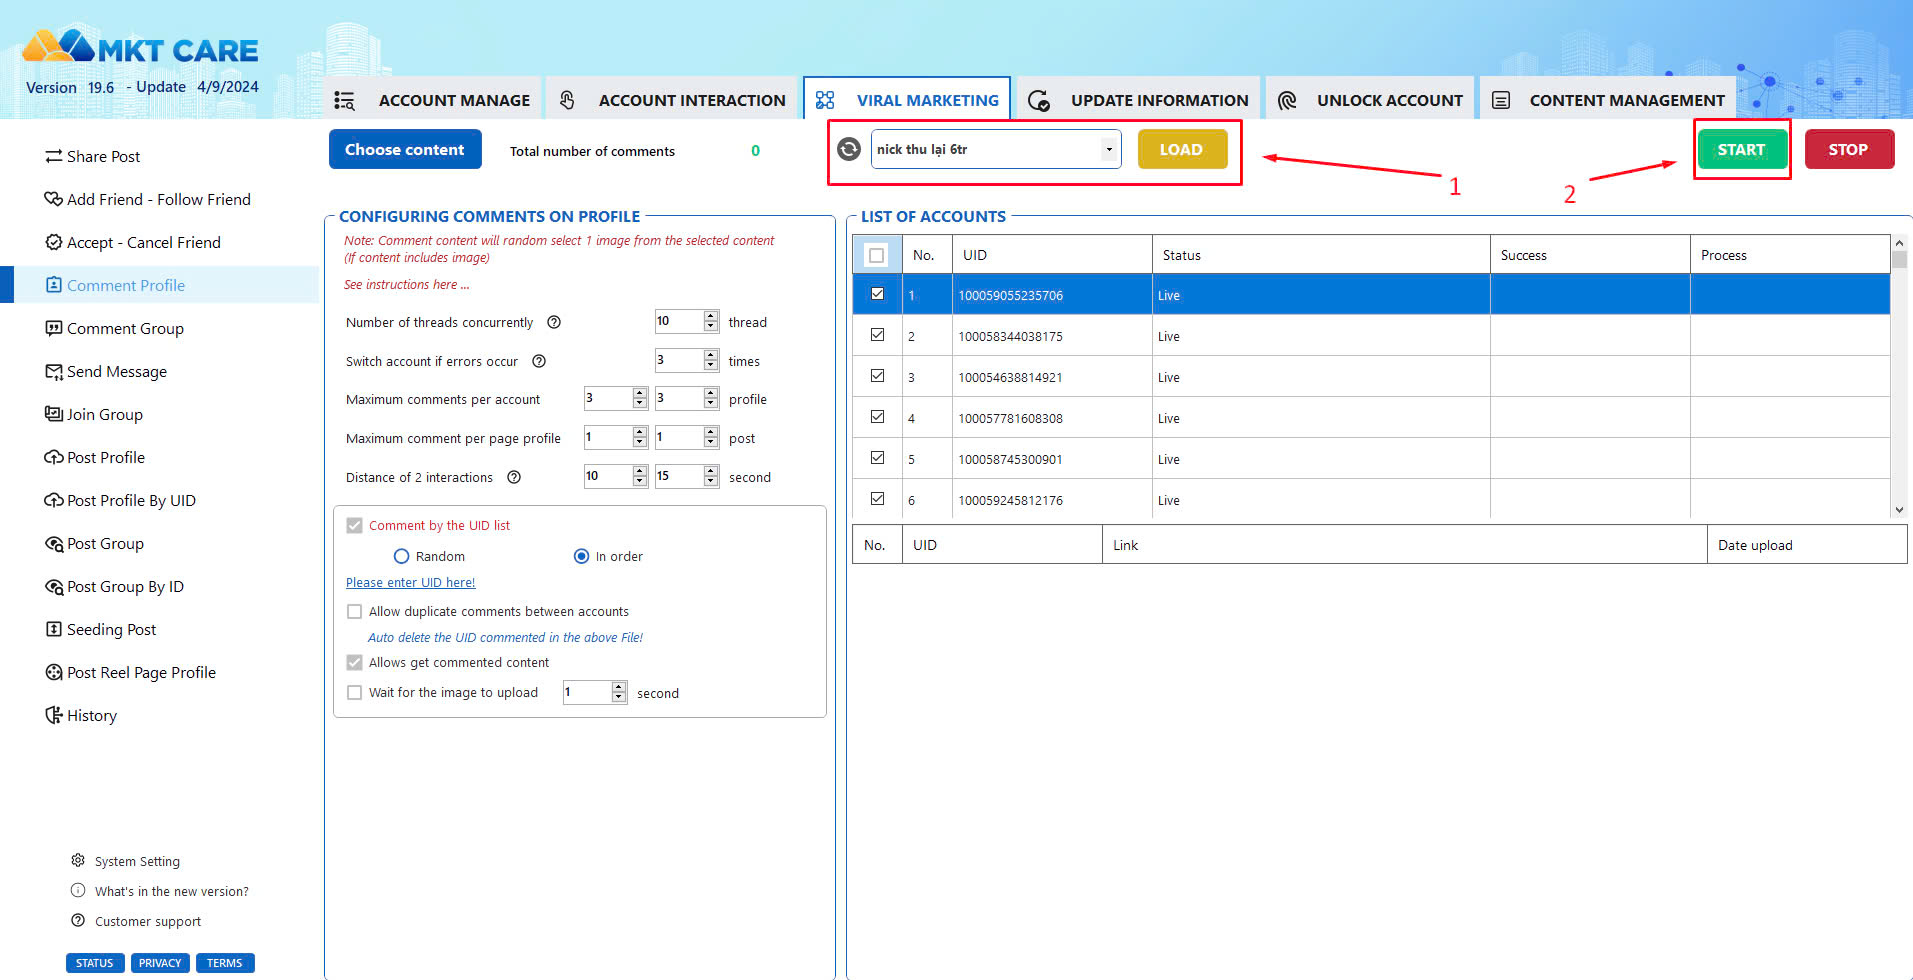Viewport: 1913px width, 980px height.
Task: Open the Unlock Account tab
Action: [1370, 100]
